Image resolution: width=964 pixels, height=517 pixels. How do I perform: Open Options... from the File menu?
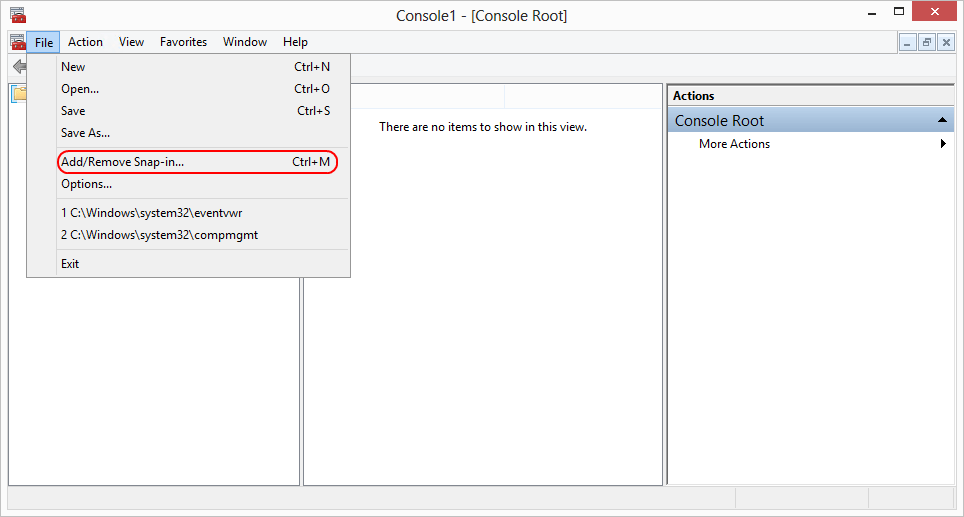pyautogui.click(x=86, y=184)
